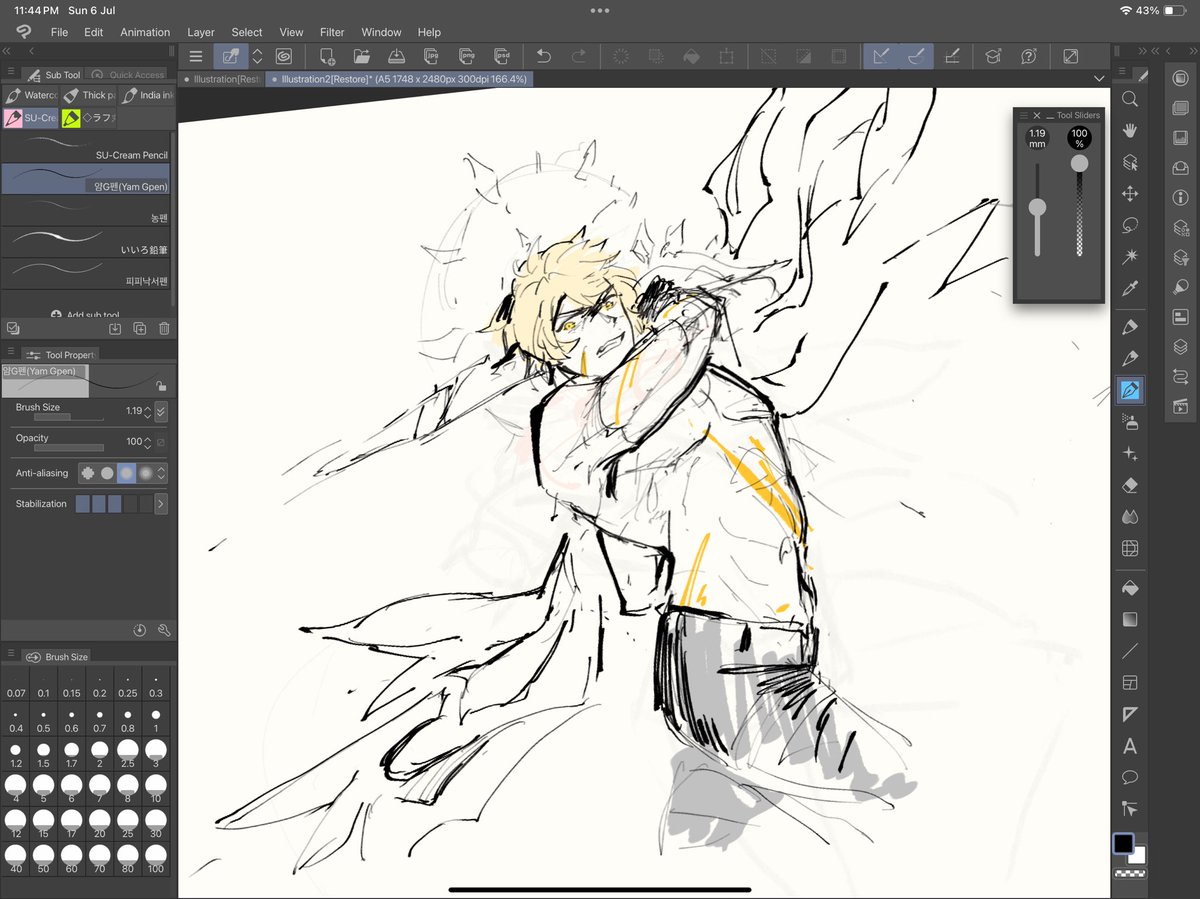Open the canvas tab list chevron
The width and height of the screenshot is (1200, 899).
[x=1099, y=78]
